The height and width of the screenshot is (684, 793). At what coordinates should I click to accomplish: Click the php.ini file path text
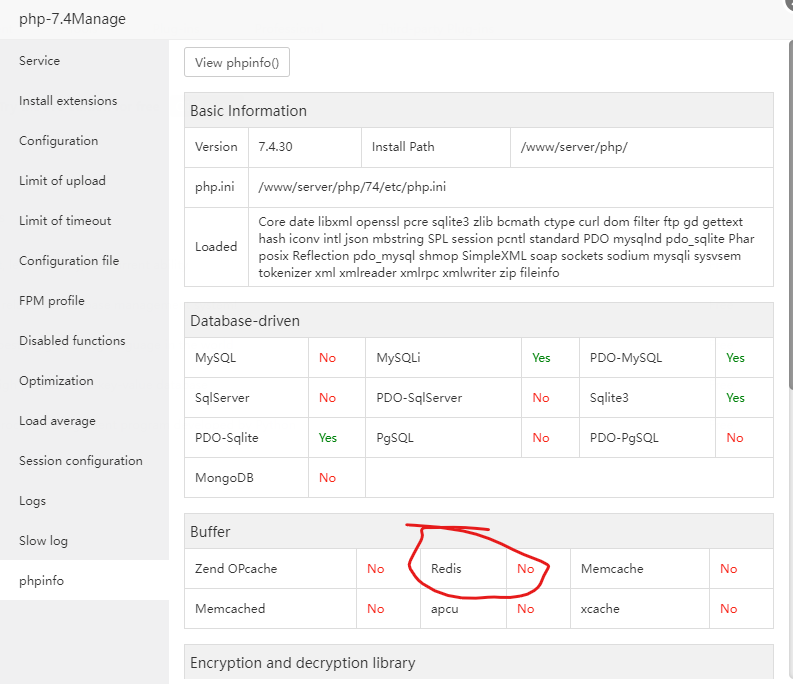pyautogui.click(x=352, y=187)
